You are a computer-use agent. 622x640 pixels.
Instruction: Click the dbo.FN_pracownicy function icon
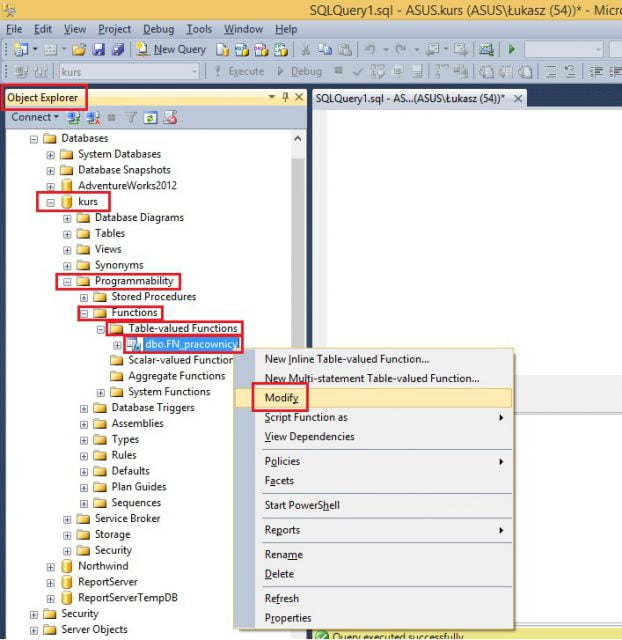click(134, 345)
